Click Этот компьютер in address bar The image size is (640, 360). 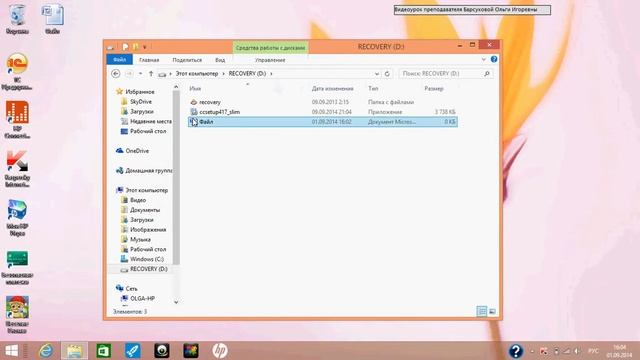[197, 73]
